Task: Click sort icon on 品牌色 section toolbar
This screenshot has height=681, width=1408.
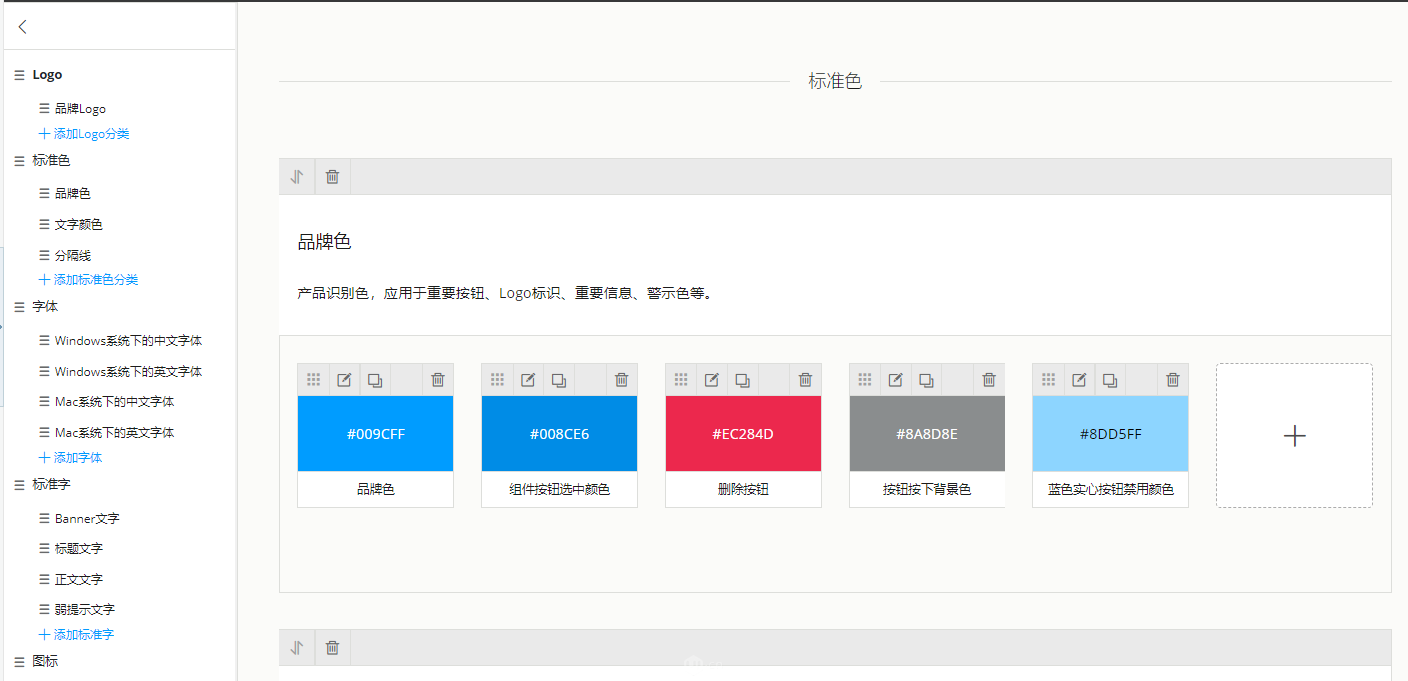Action: pos(297,177)
